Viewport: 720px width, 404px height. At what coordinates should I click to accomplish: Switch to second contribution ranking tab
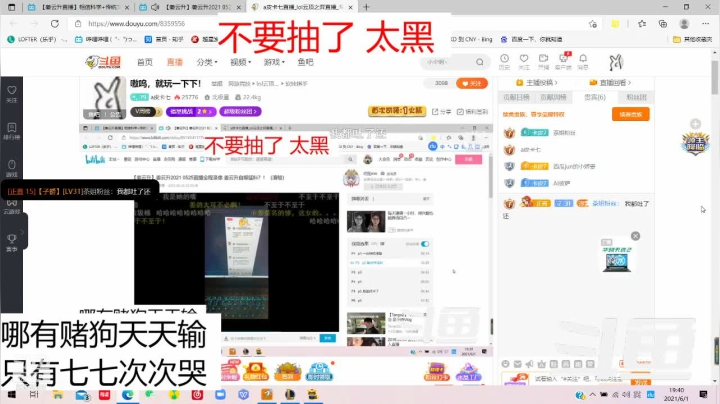(x=553, y=97)
